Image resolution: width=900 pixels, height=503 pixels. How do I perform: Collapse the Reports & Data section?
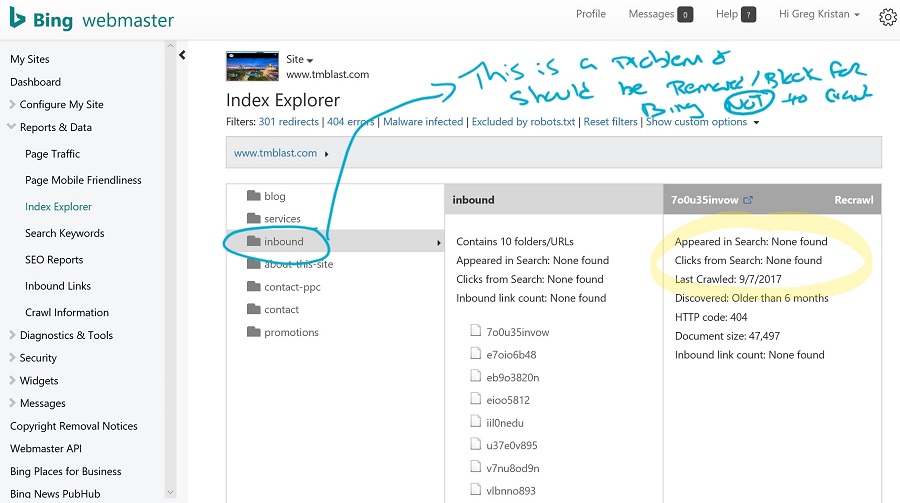[x=11, y=126]
